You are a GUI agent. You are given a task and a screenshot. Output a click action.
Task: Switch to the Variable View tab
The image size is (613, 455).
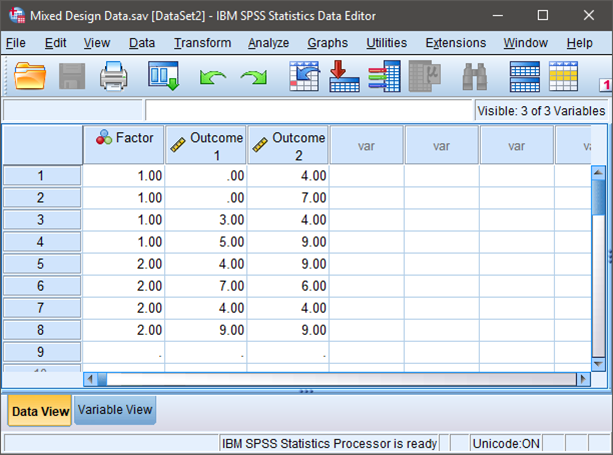click(115, 410)
